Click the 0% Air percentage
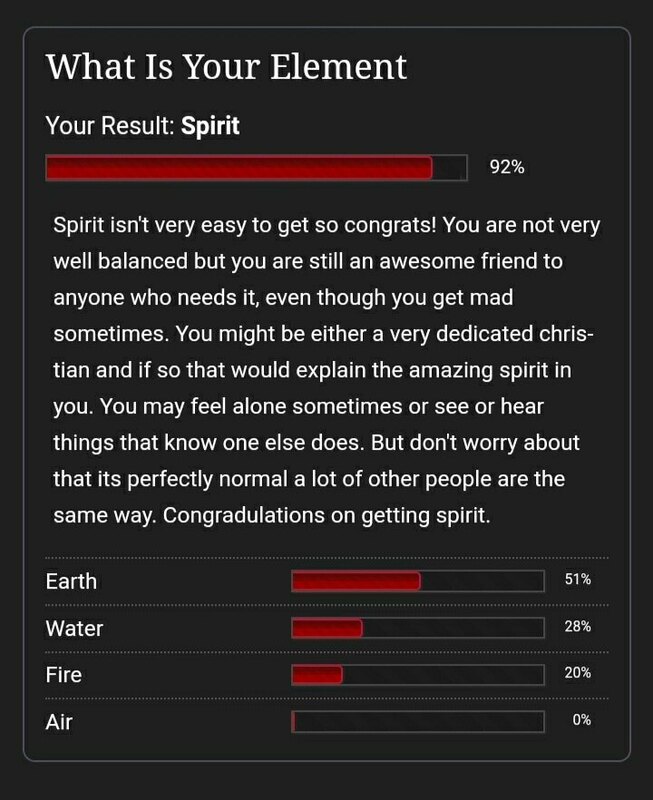The width and height of the screenshot is (653, 800). (x=582, y=719)
